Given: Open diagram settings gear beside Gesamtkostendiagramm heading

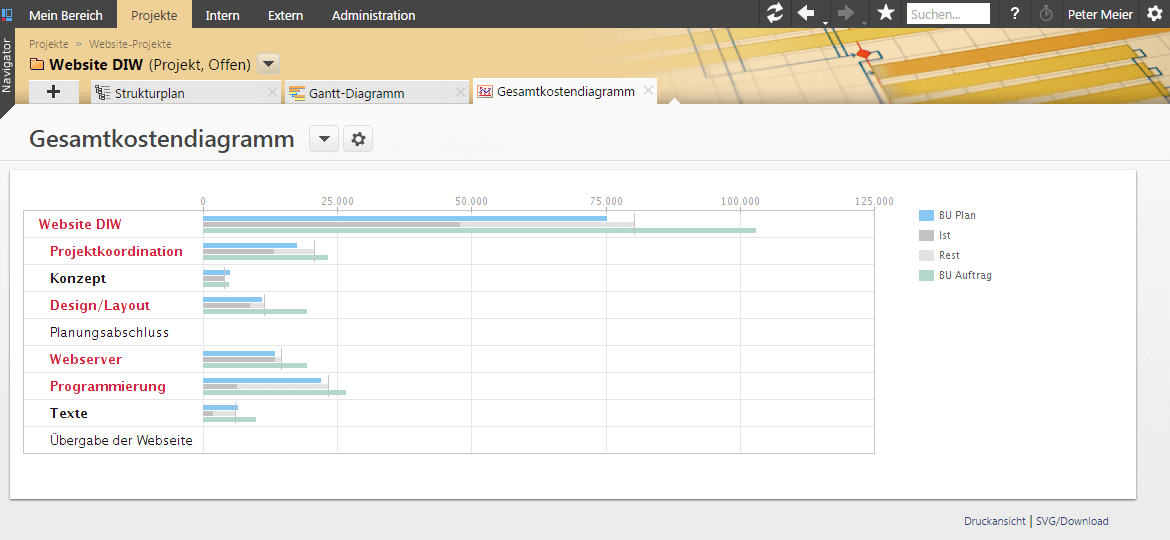Looking at the screenshot, I should (358, 139).
